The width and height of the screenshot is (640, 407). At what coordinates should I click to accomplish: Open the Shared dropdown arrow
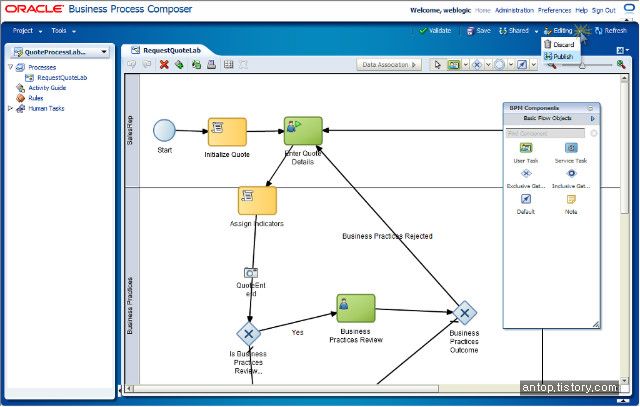click(536, 31)
